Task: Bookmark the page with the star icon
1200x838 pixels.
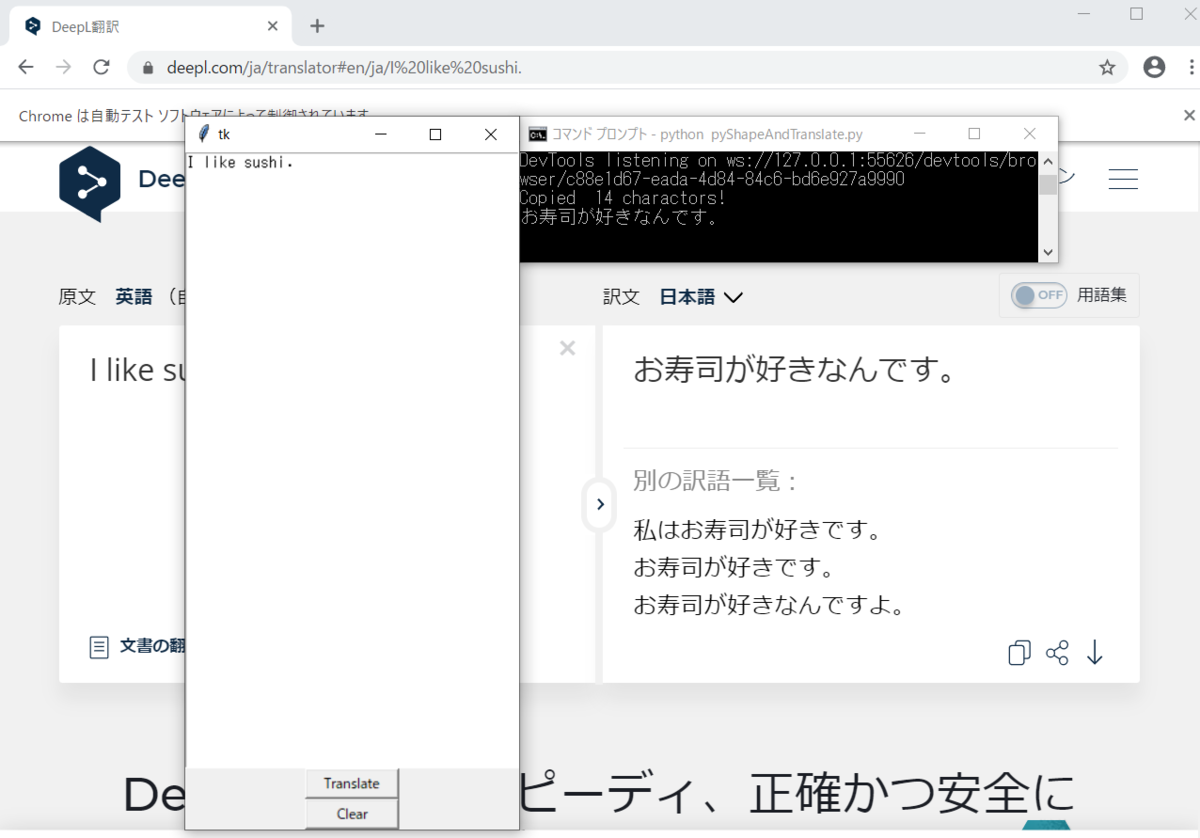Action: [x=1107, y=67]
